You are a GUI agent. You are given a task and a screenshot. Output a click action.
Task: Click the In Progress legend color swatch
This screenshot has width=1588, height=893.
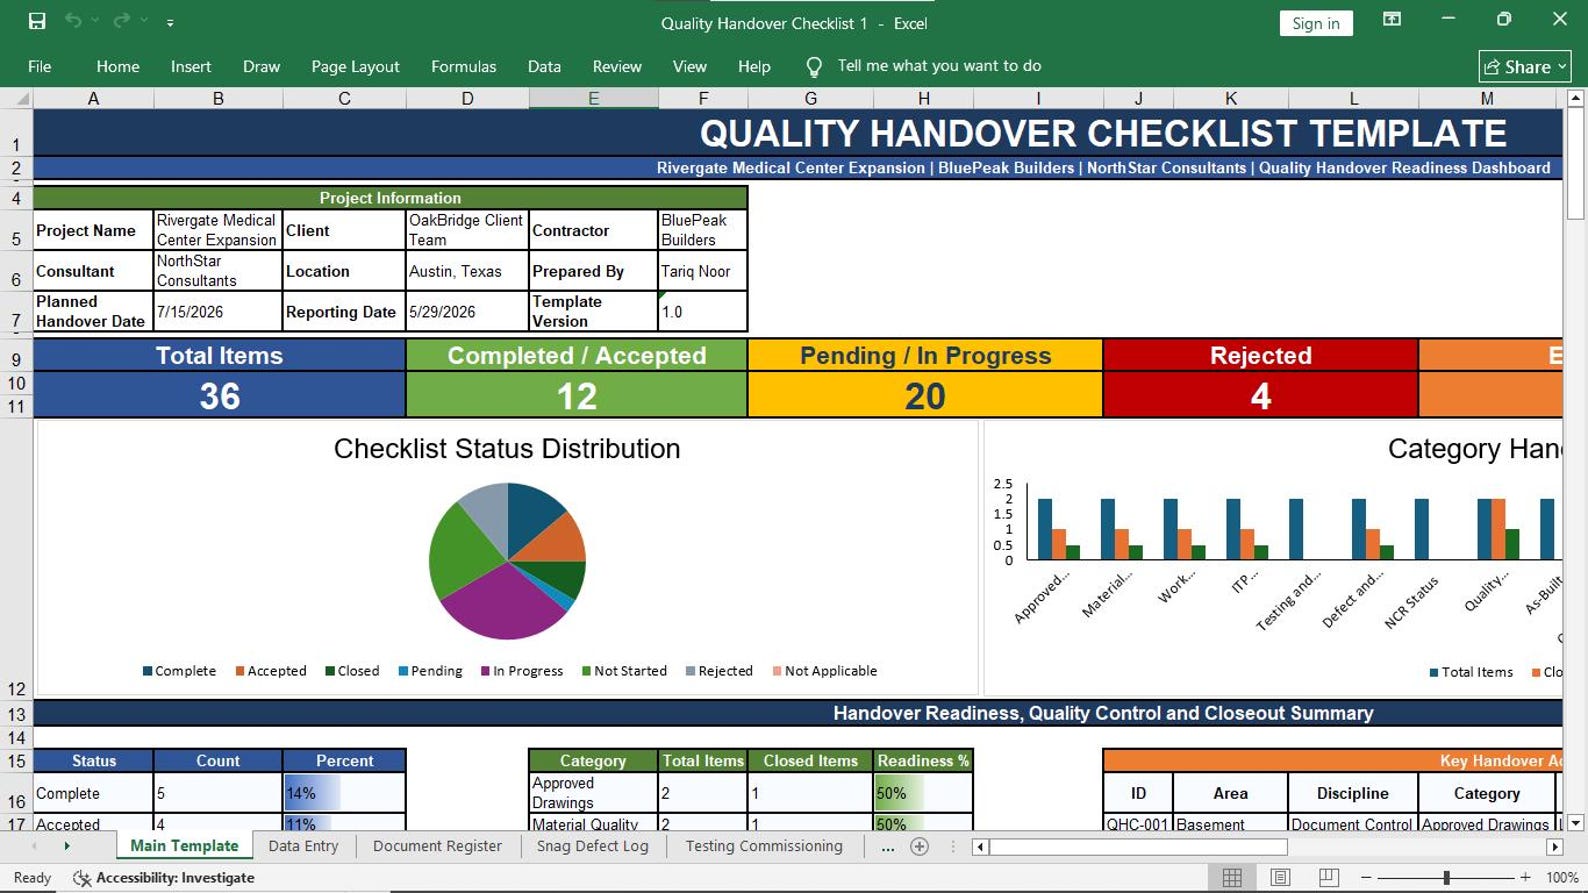pyautogui.click(x=486, y=671)
